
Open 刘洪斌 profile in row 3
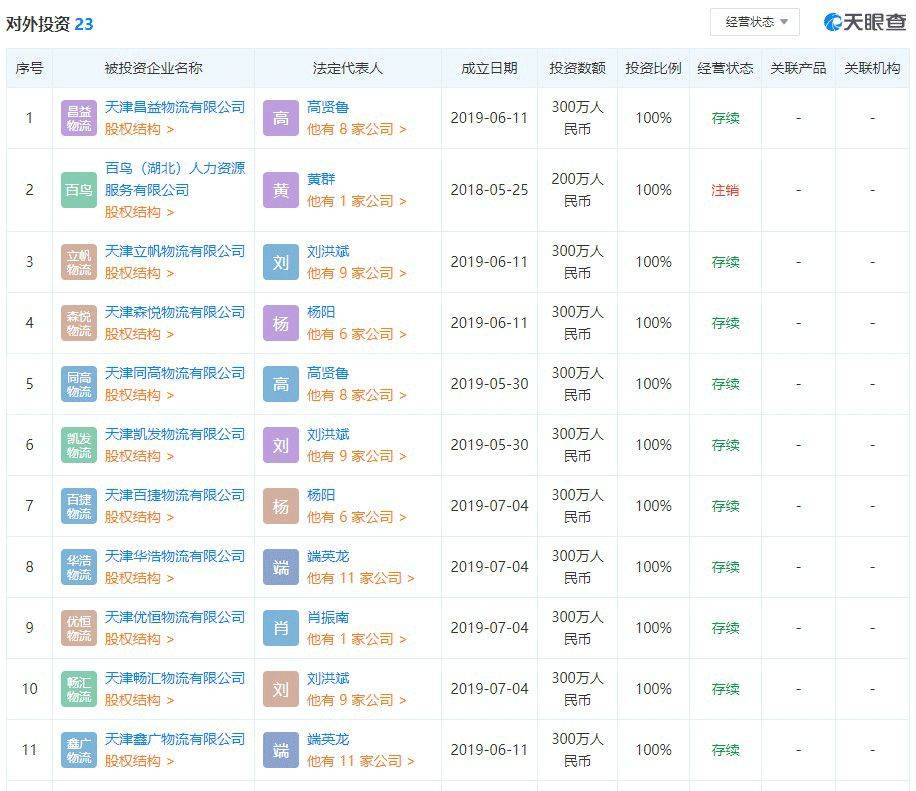(x=328, y=251)
